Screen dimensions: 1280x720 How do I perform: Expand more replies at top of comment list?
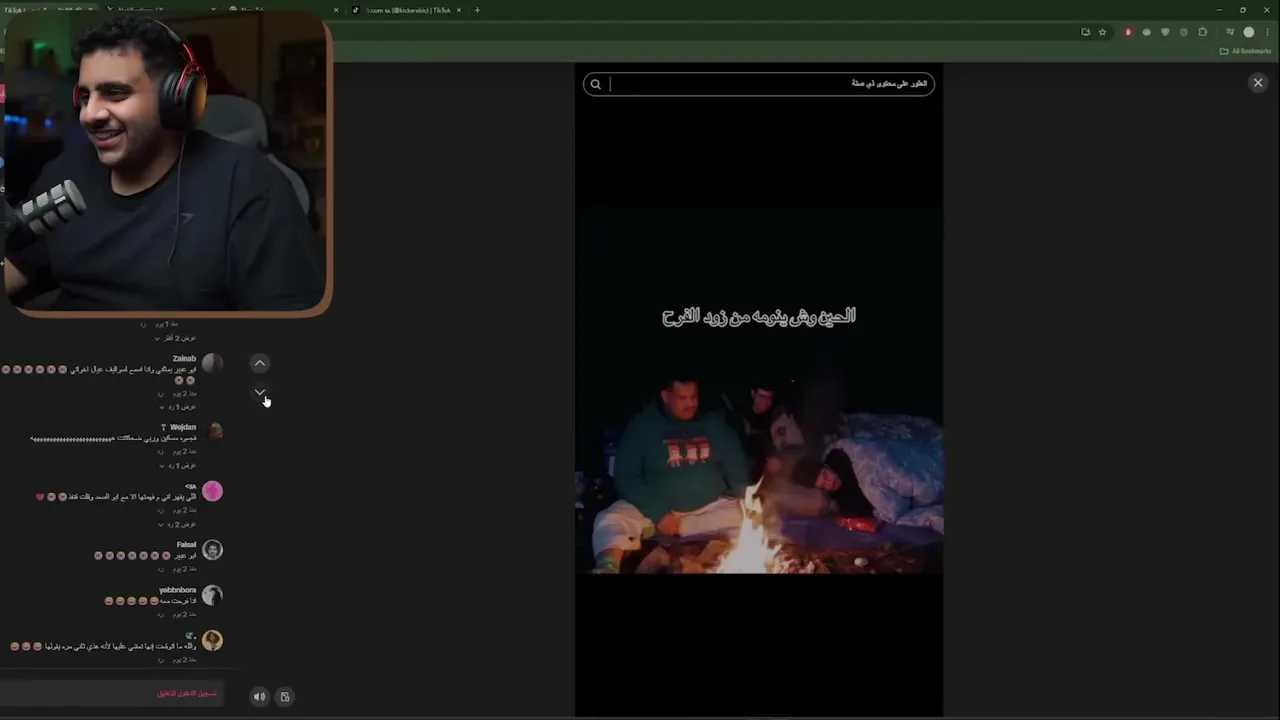pos(175,338)
